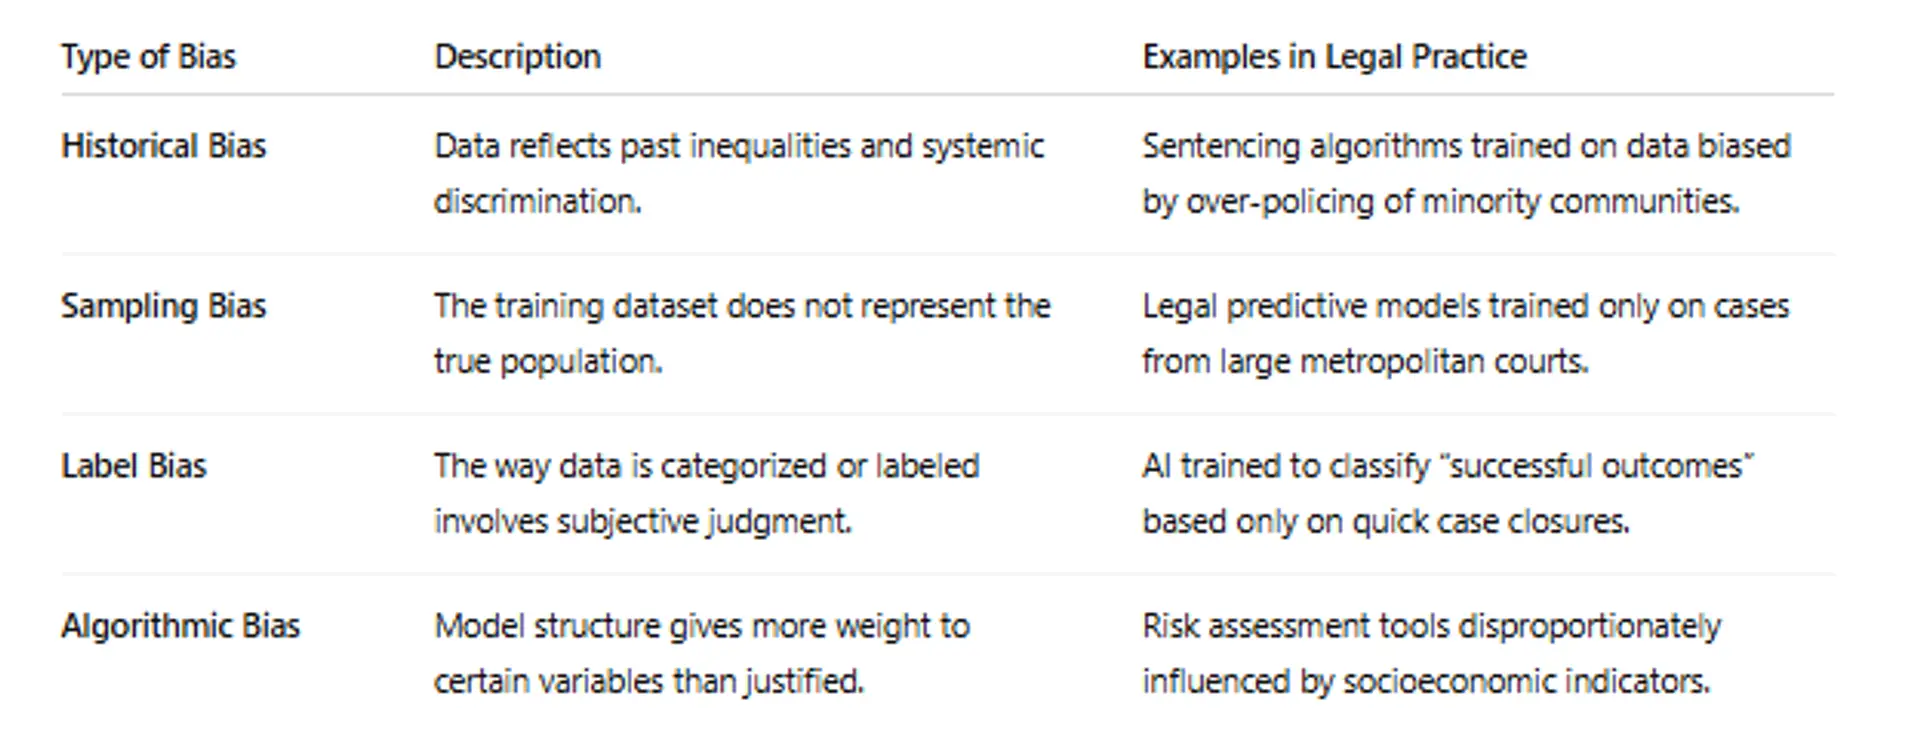Click the Sampling Bias description text
This screenshot has width=1920, height=732.
tap(741, 333)
